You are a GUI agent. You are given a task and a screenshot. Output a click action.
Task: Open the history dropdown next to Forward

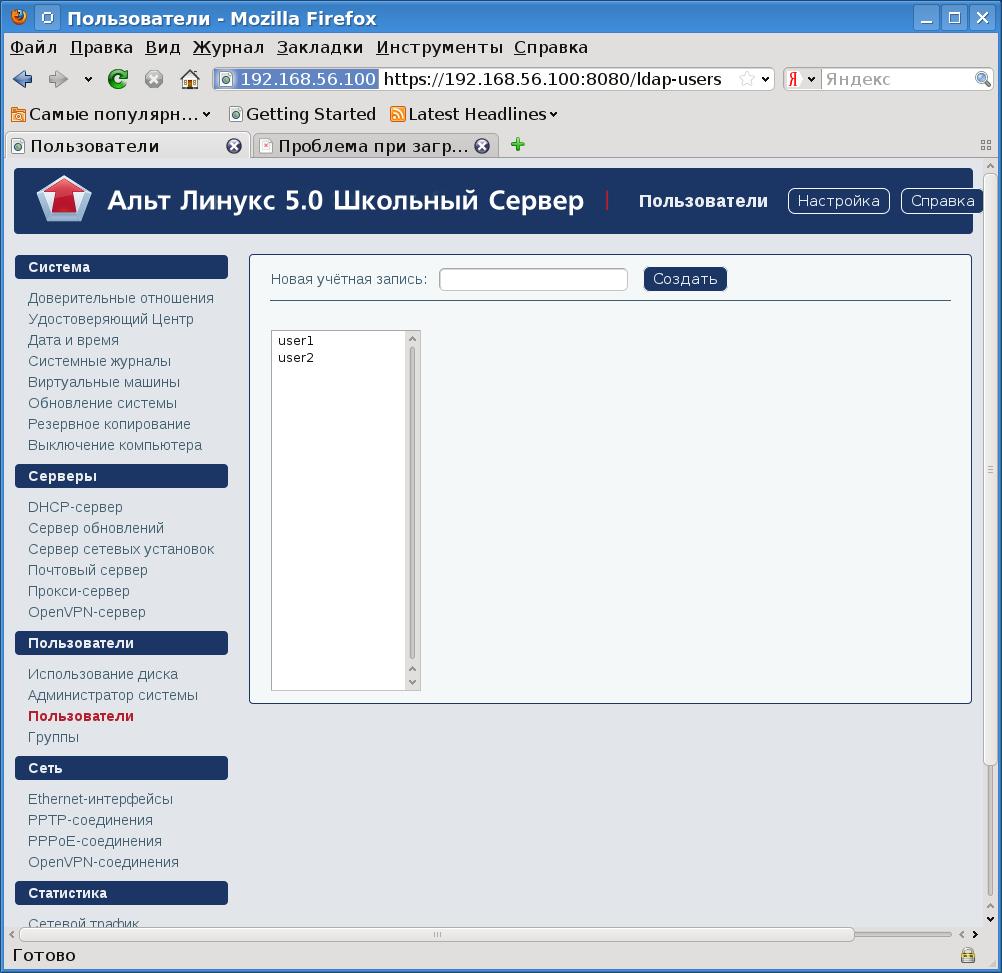[x=88, y=79]
